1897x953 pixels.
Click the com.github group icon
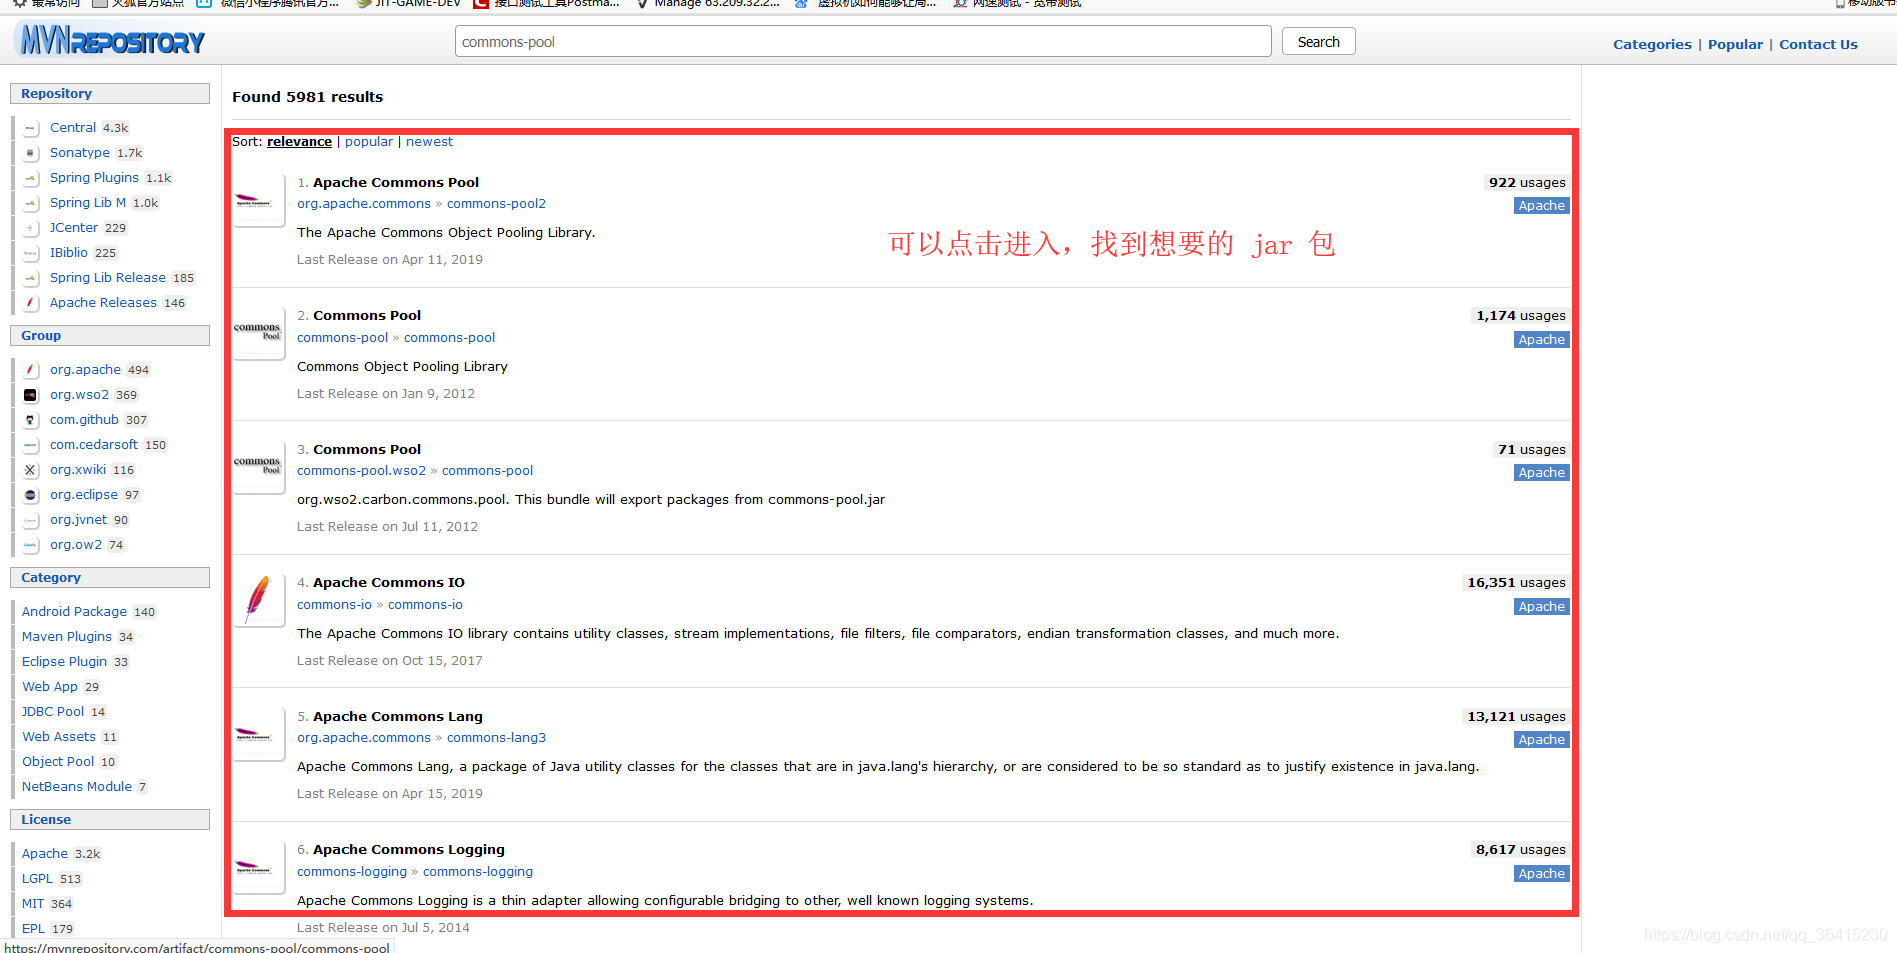(31, 420)
